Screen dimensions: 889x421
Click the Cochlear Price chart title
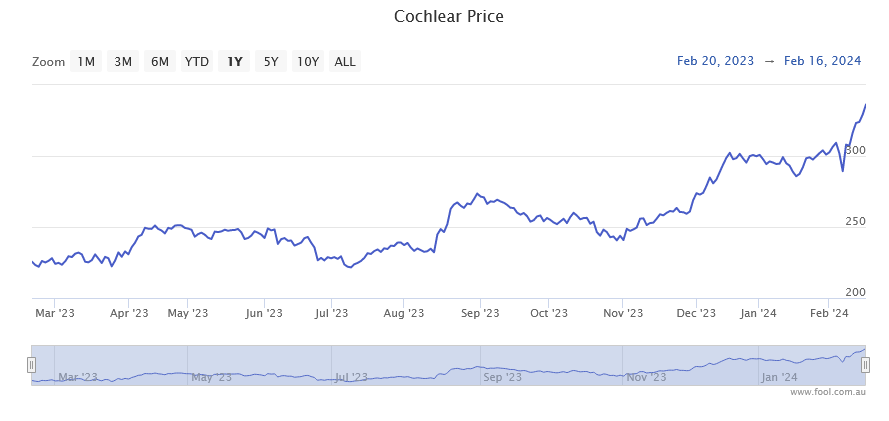[449, 17]
